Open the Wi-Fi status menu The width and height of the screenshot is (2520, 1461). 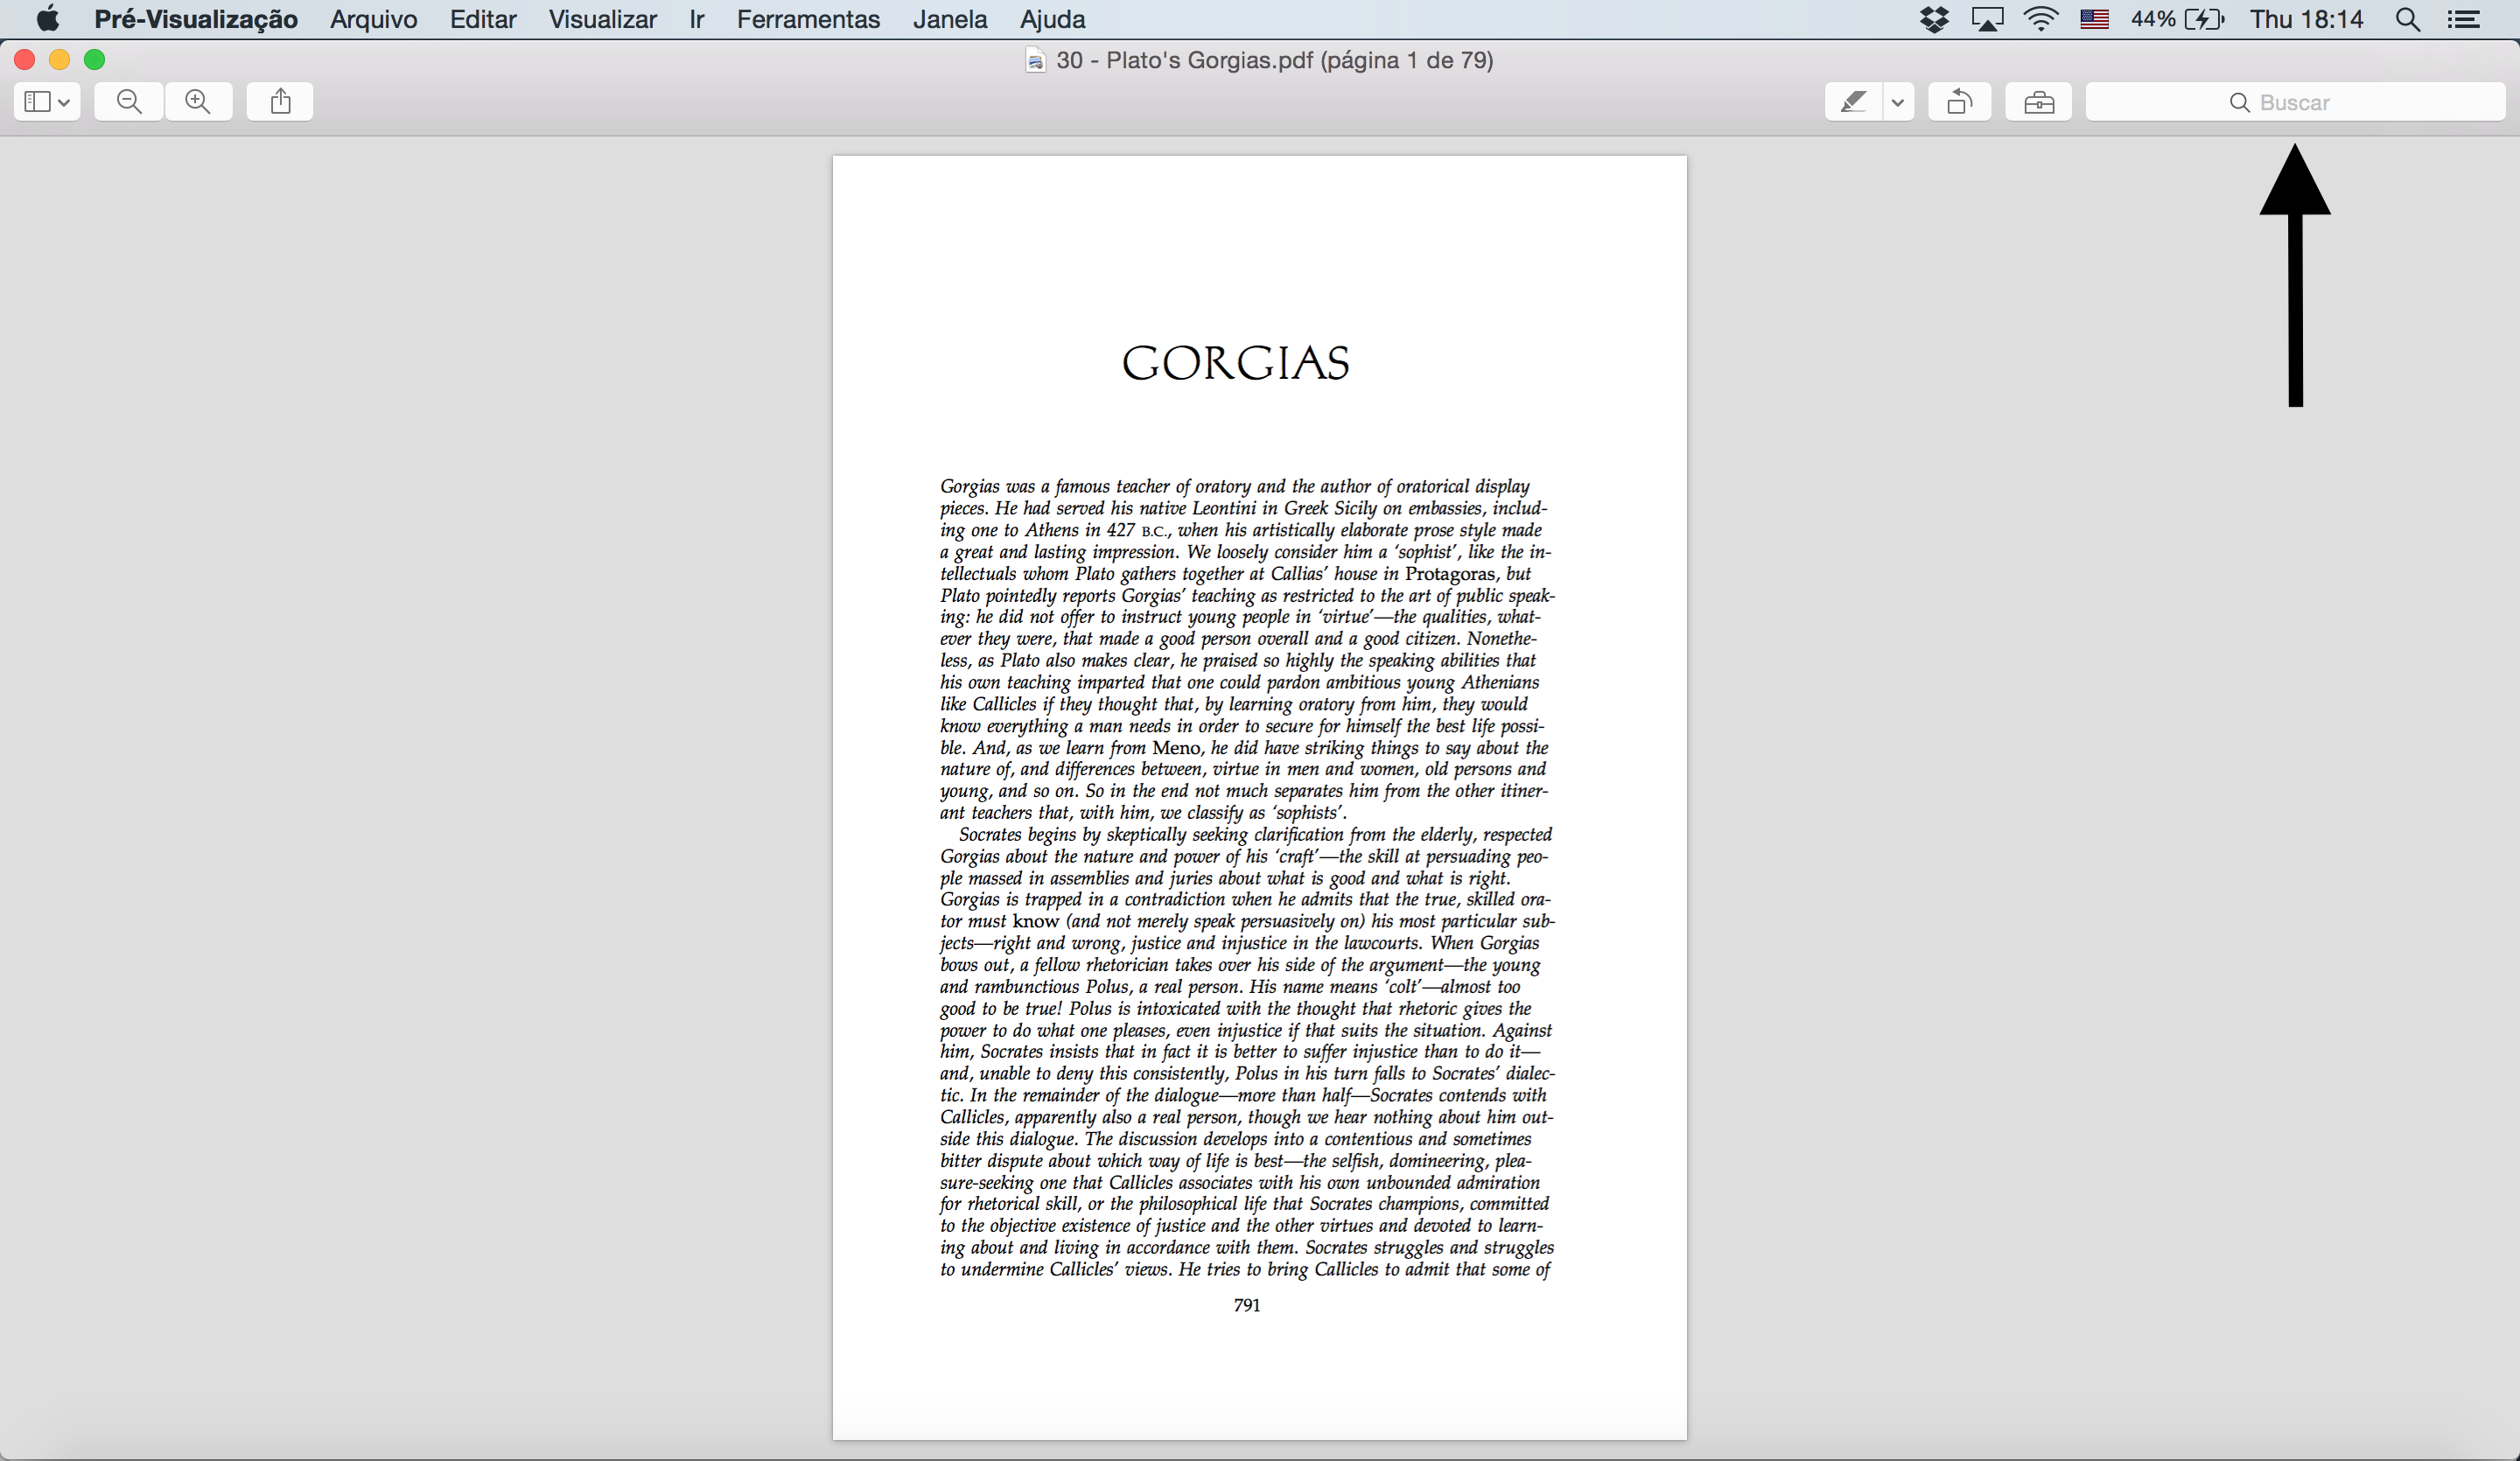[2040, 19]
